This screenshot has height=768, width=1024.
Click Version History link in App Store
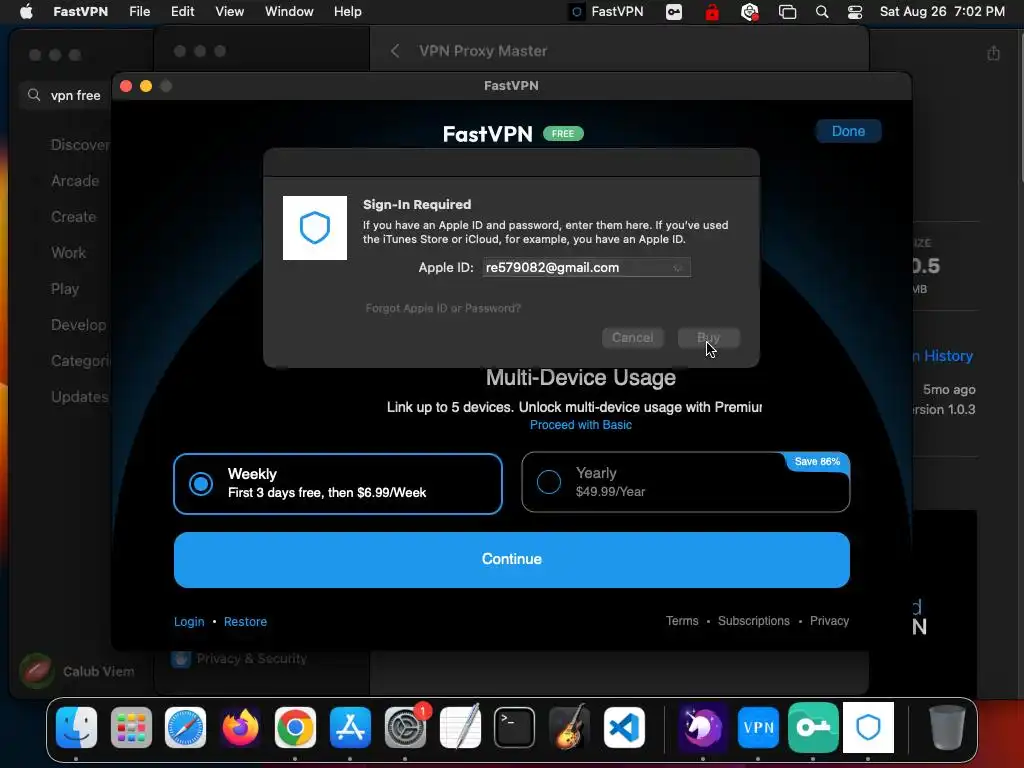click(944, 356)
